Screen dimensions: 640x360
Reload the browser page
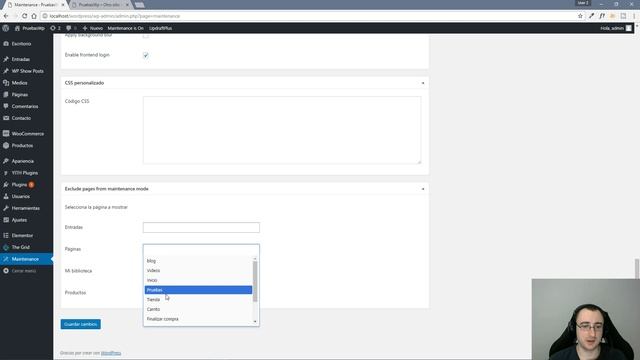coord(24,16)
